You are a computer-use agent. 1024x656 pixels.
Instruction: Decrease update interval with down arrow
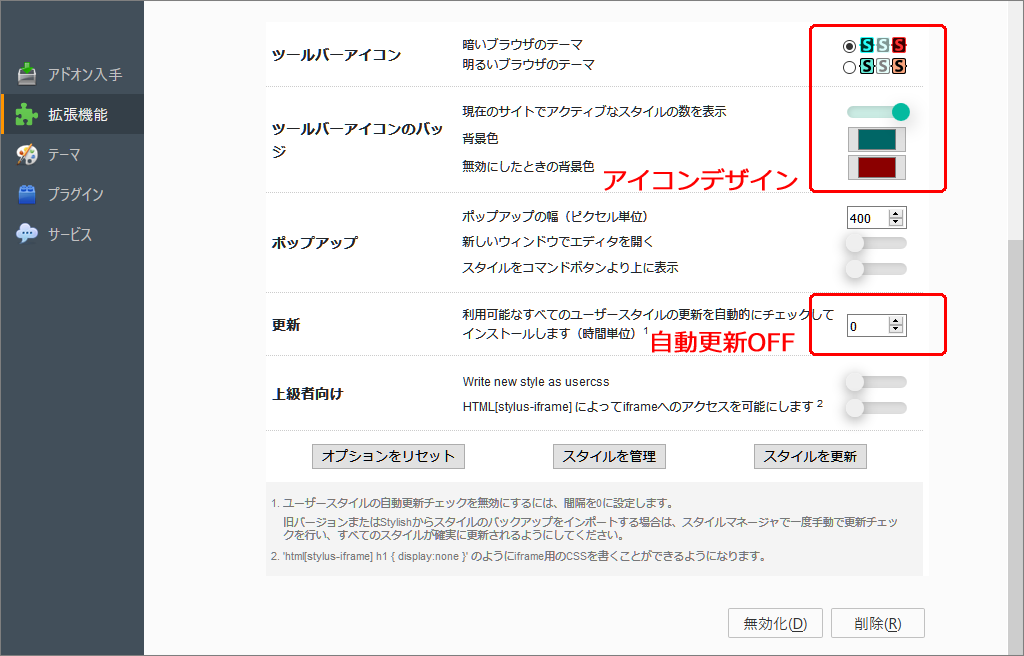pos(896,331)
